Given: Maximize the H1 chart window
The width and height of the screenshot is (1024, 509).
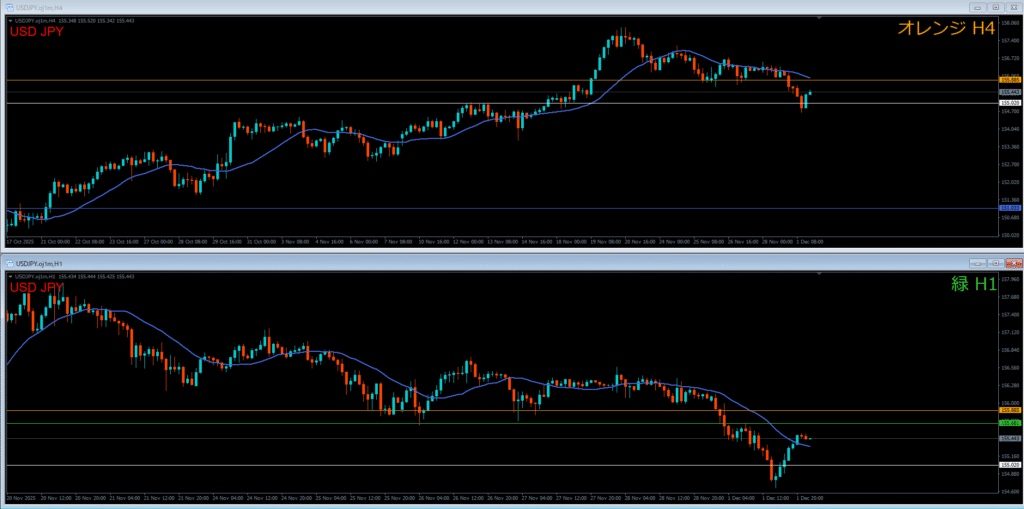Looking at the screenshot, I should point(995,263).
